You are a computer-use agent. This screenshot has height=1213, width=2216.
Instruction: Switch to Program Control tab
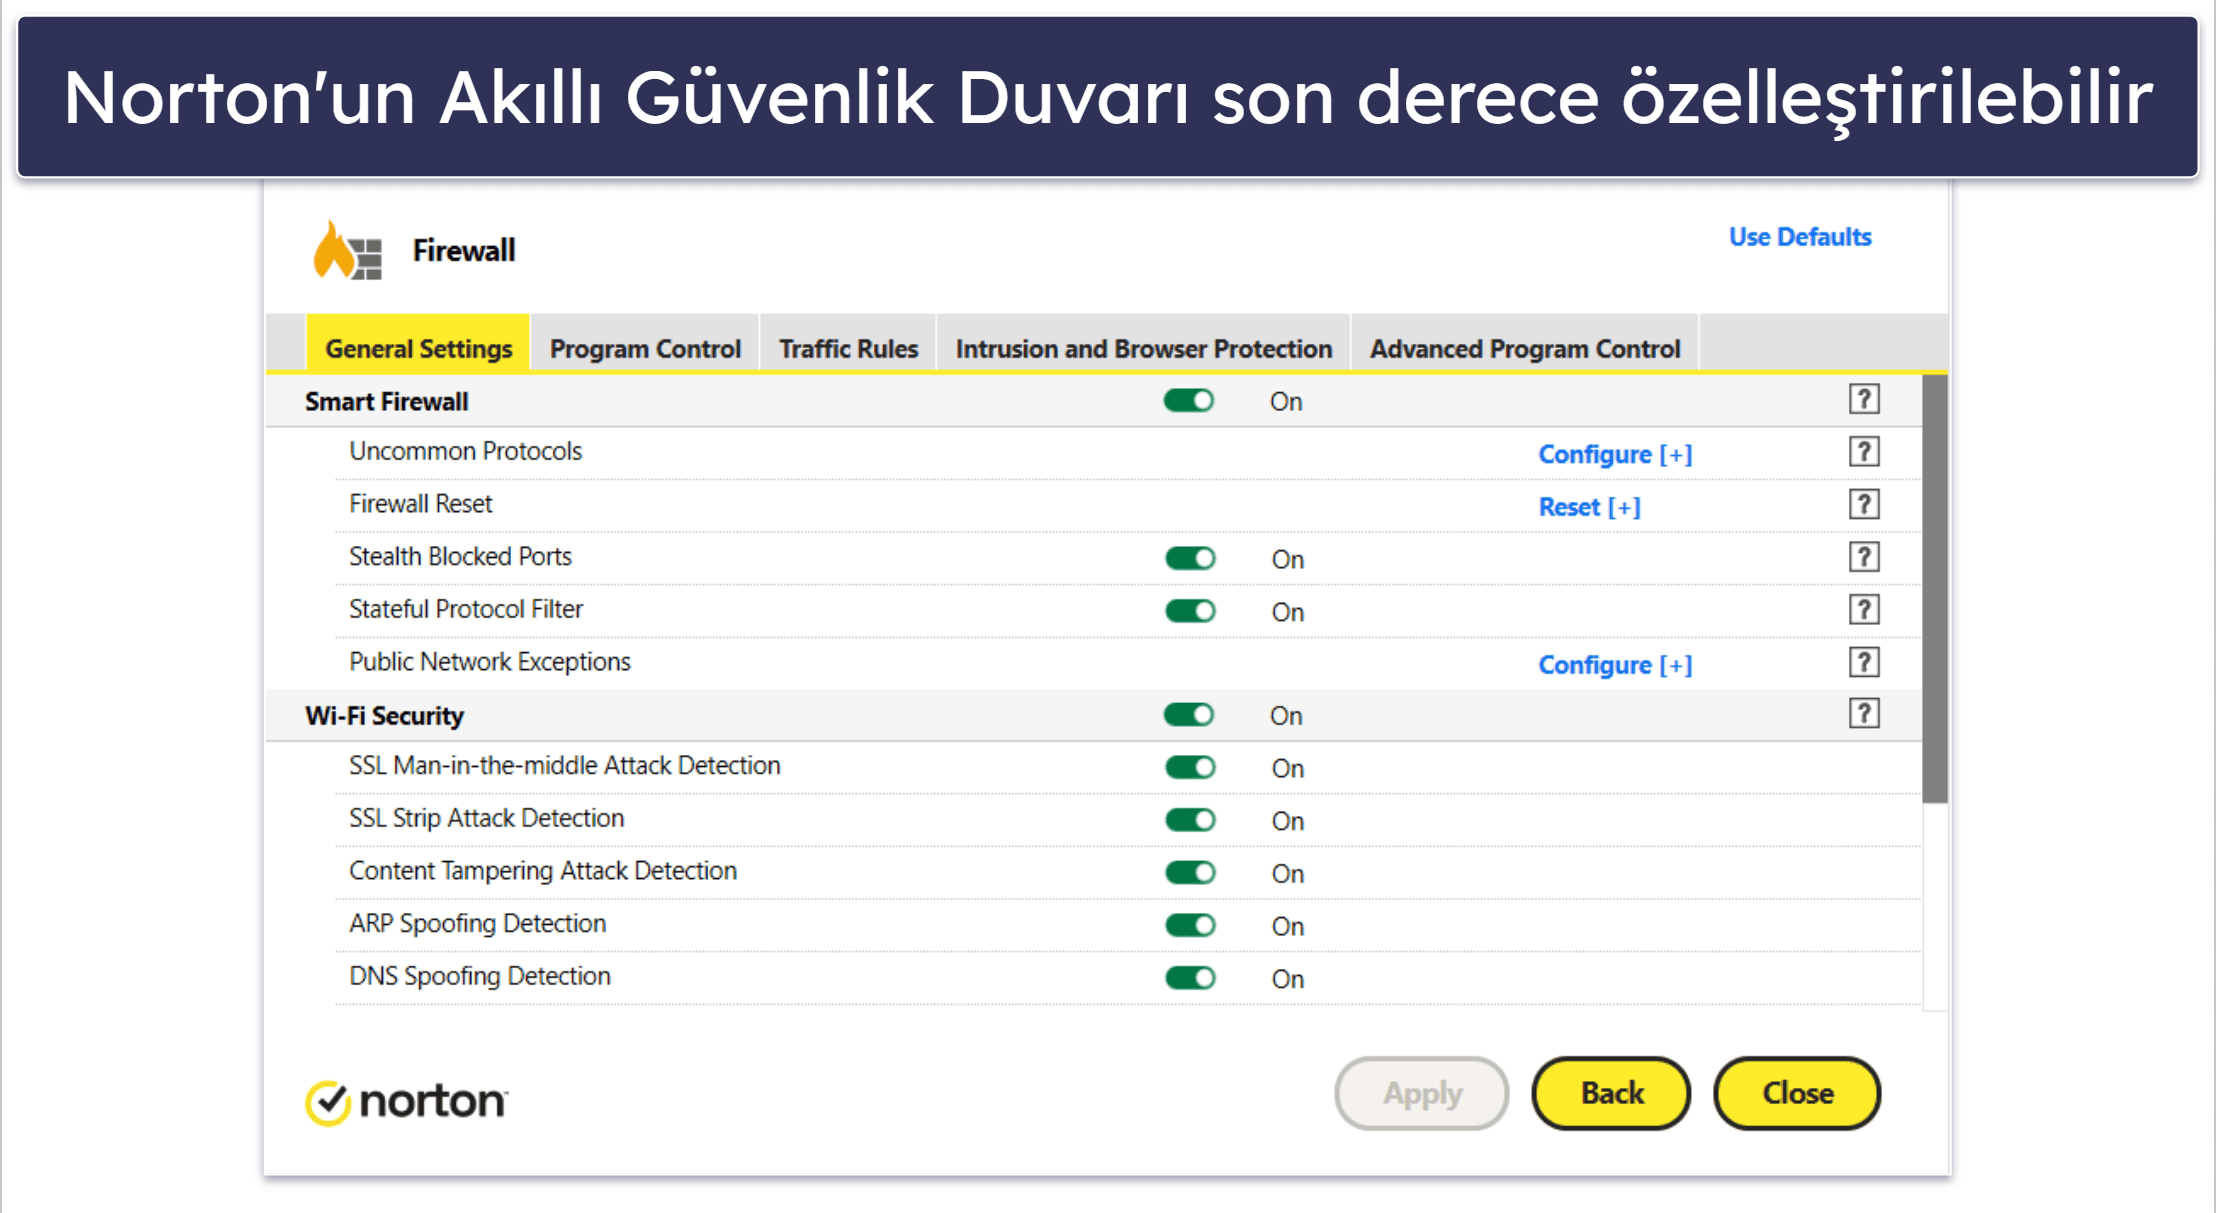point(645,343)
